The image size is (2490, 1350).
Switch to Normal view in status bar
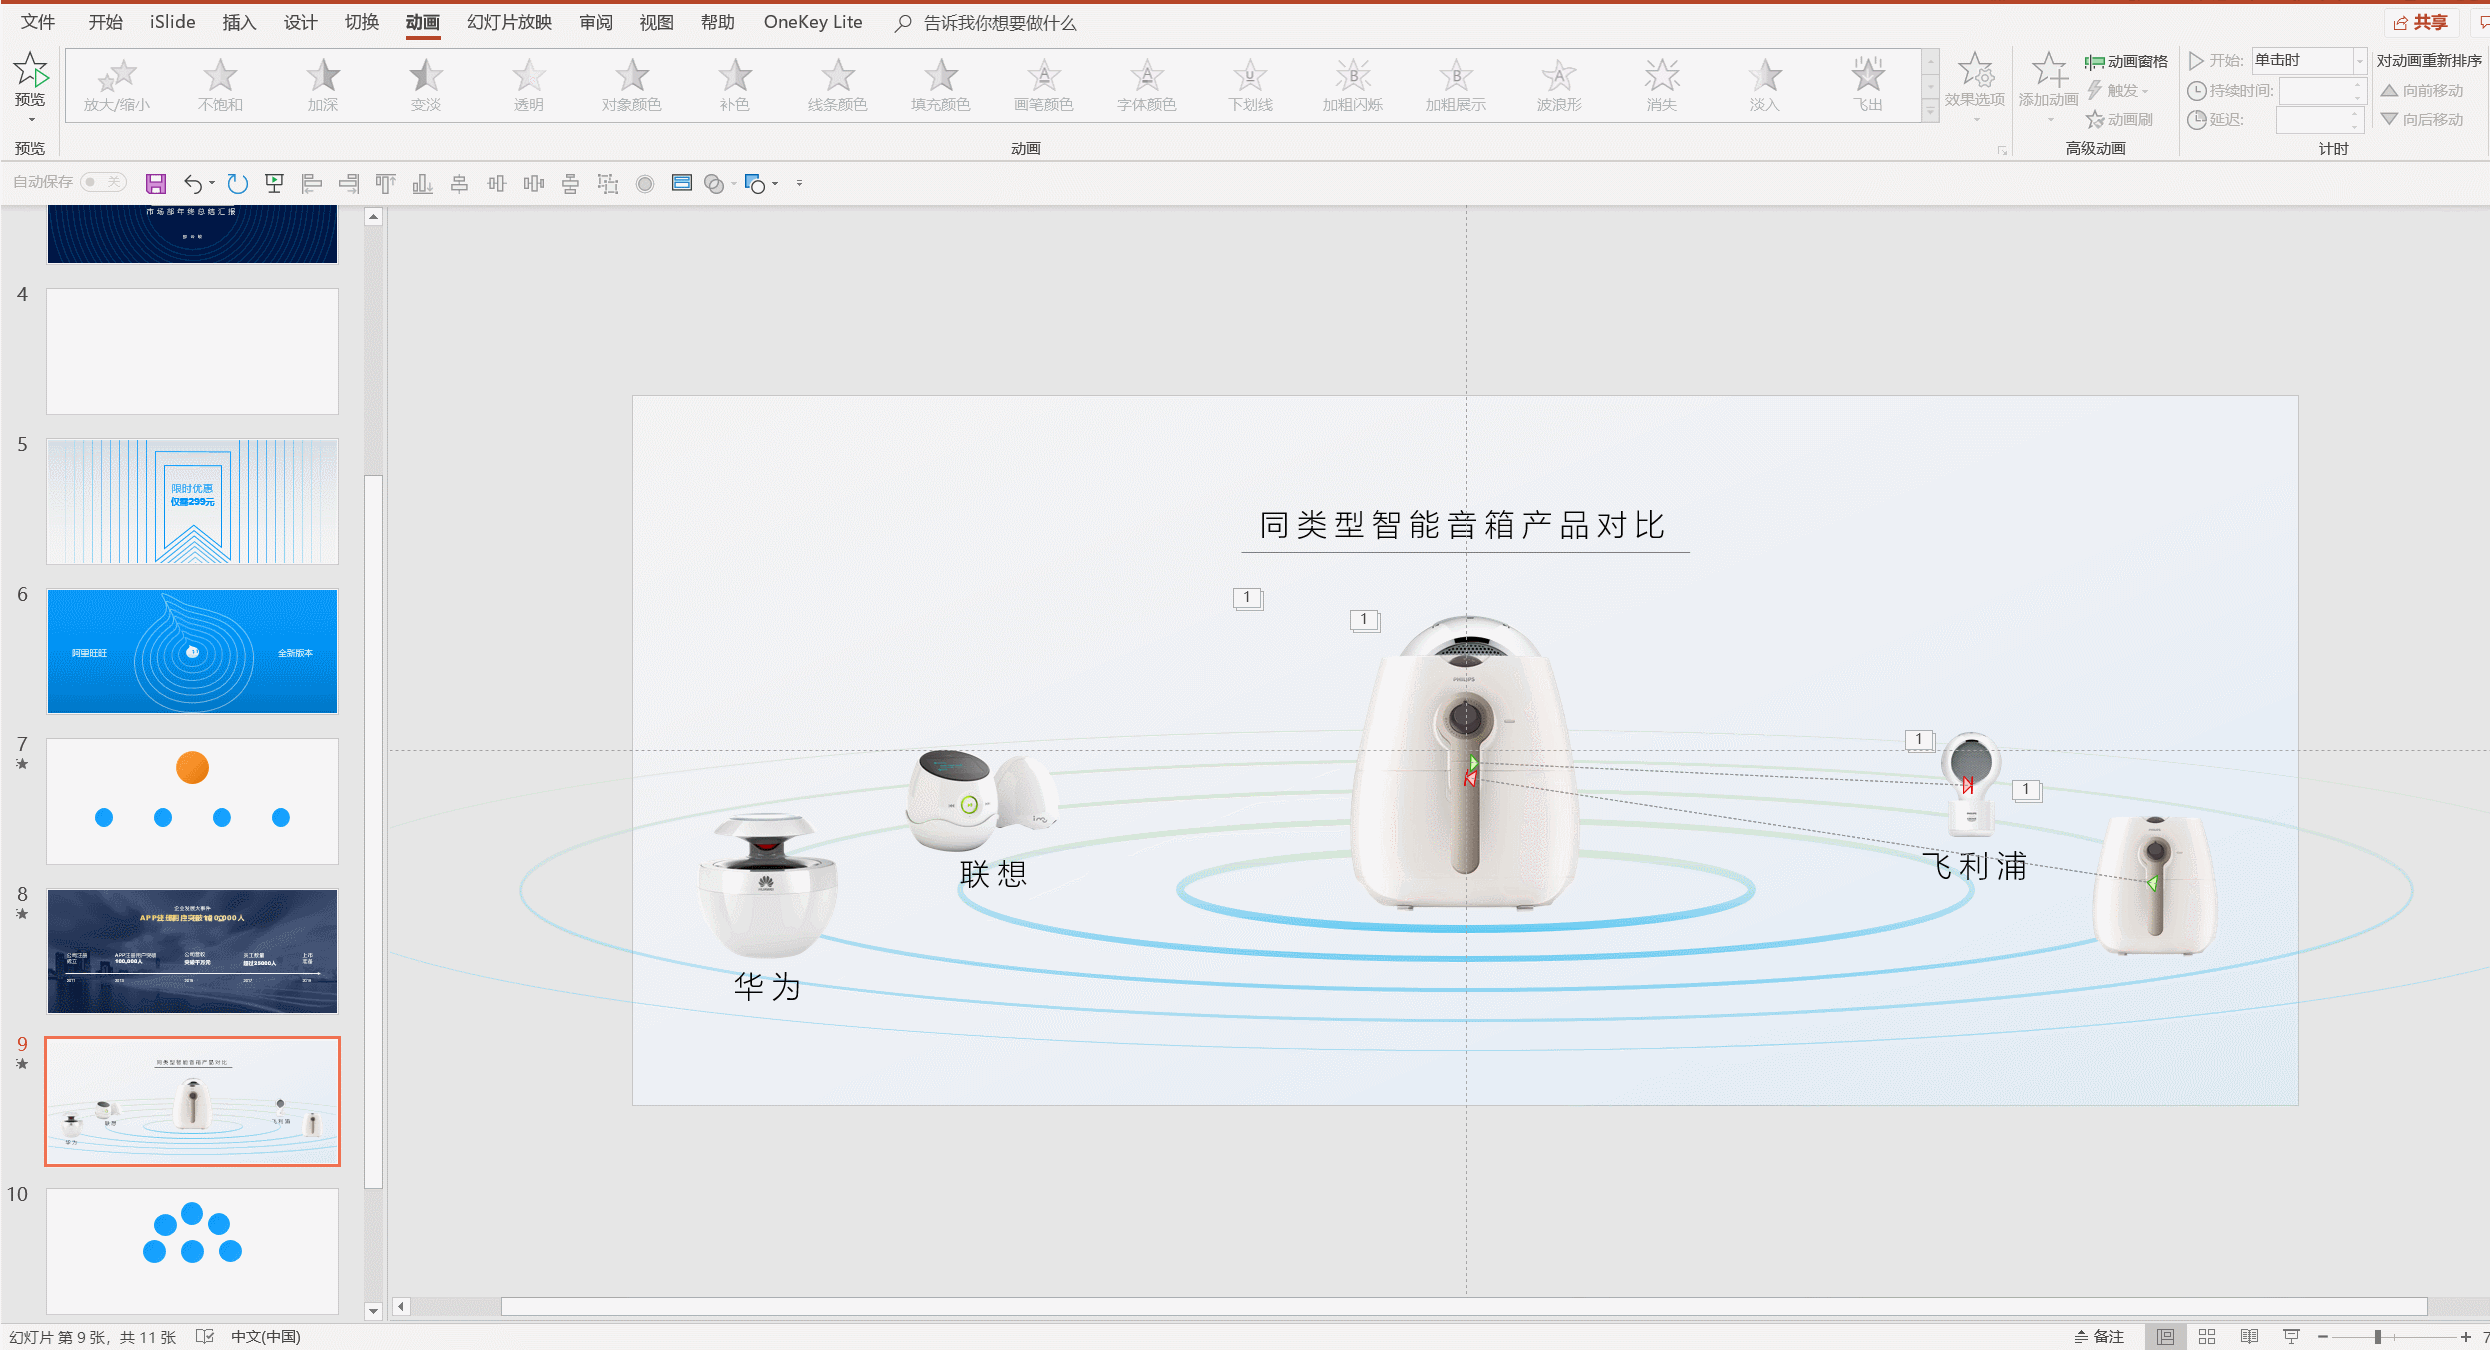2165,1337
